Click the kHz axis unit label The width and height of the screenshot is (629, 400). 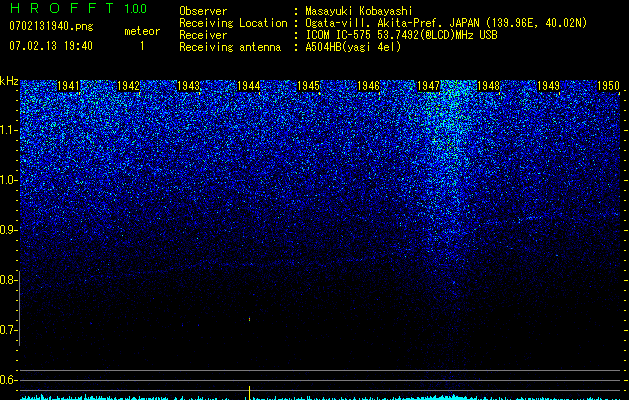9,81
